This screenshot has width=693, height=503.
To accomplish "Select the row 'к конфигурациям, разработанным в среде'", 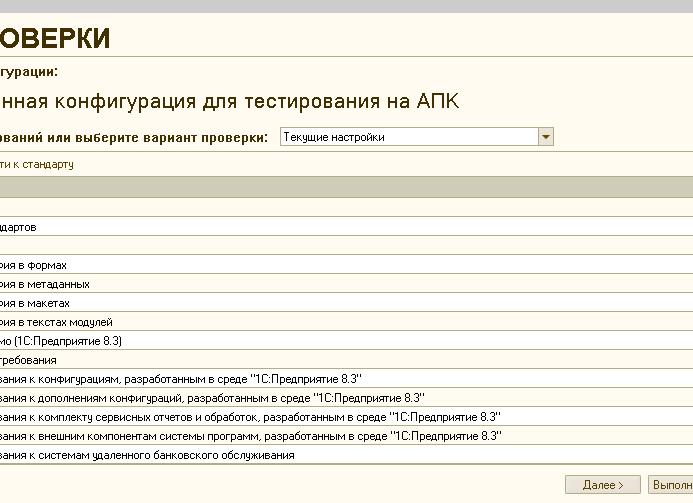I will 346,378.
